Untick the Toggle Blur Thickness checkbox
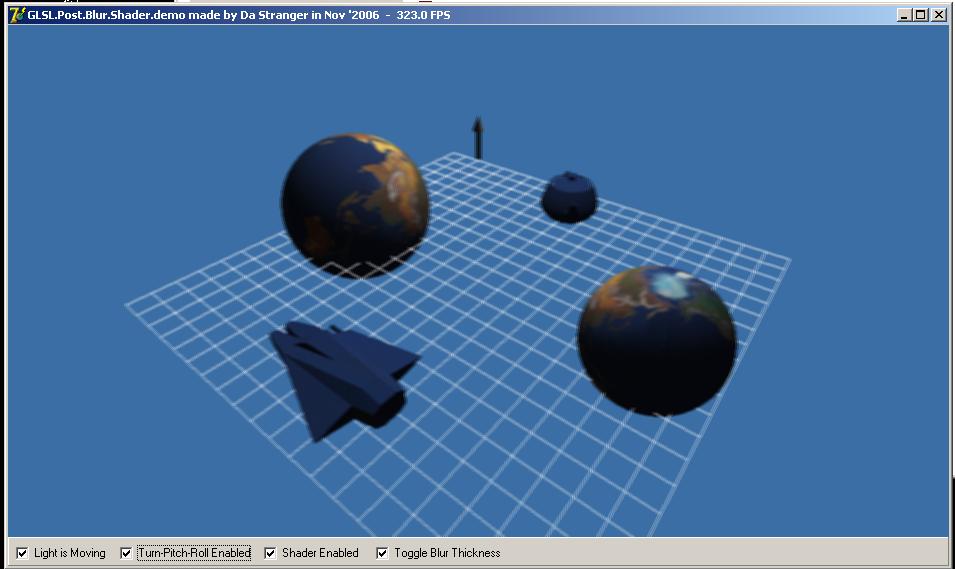955x569 pixels. click(382, 553)
